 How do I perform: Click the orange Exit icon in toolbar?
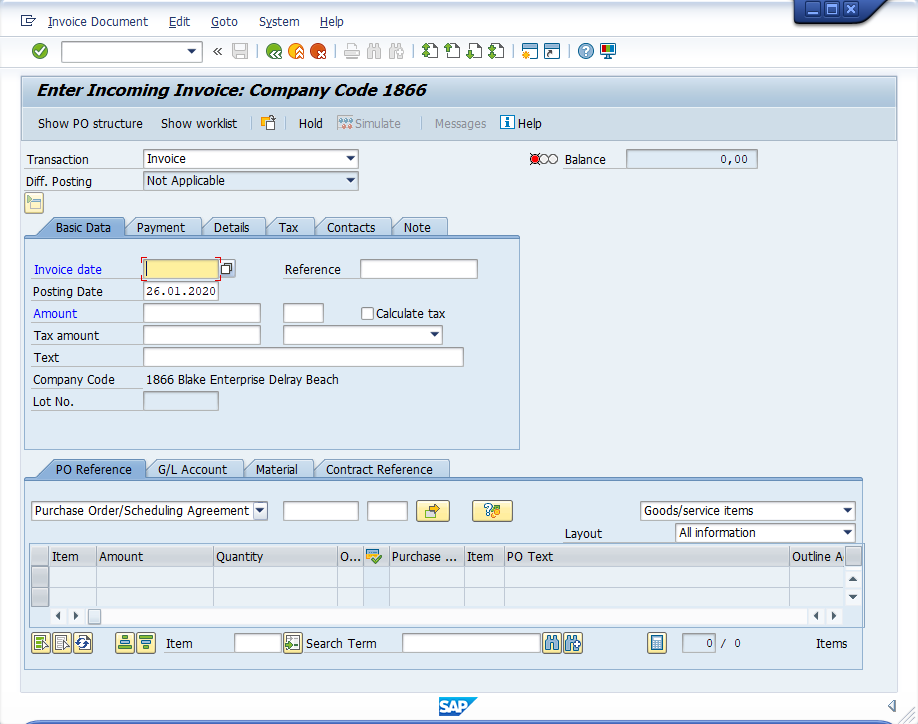click(x=296, y=51)
